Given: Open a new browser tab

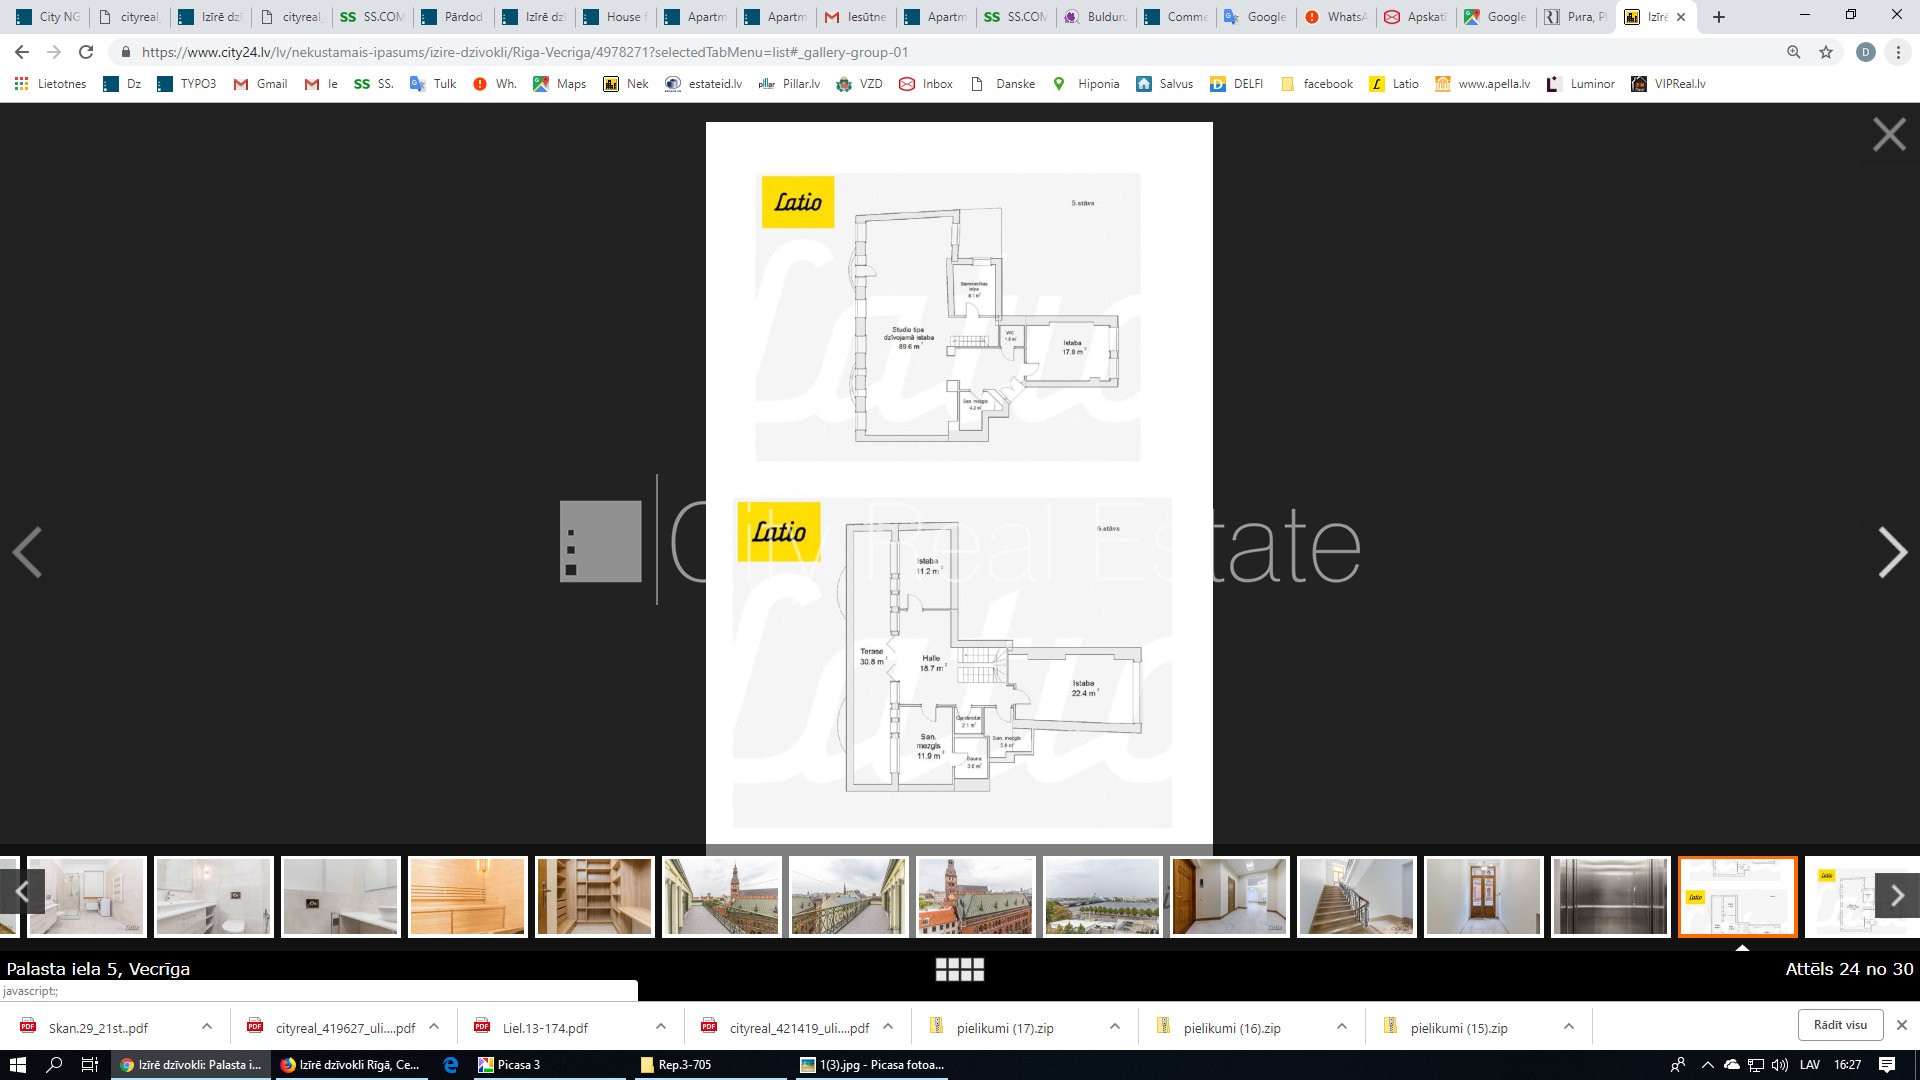Looking at the screenshot, I should [1719, 17].
